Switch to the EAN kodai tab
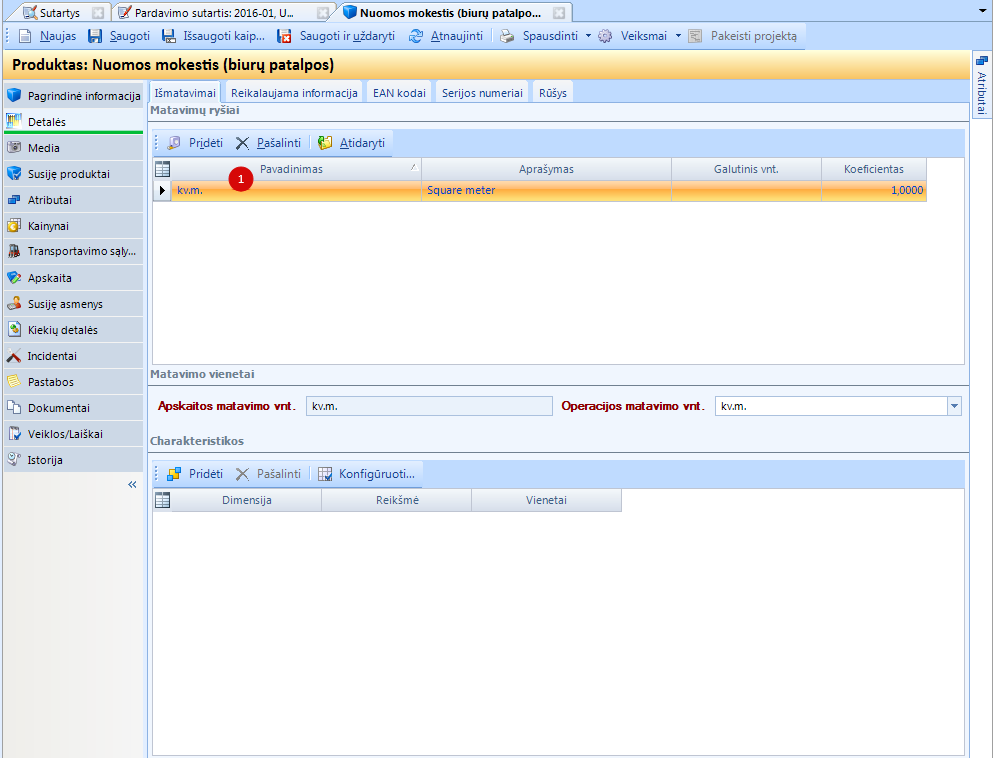The image size is (993, 758). pyautogui.click(x=400, y=93)
